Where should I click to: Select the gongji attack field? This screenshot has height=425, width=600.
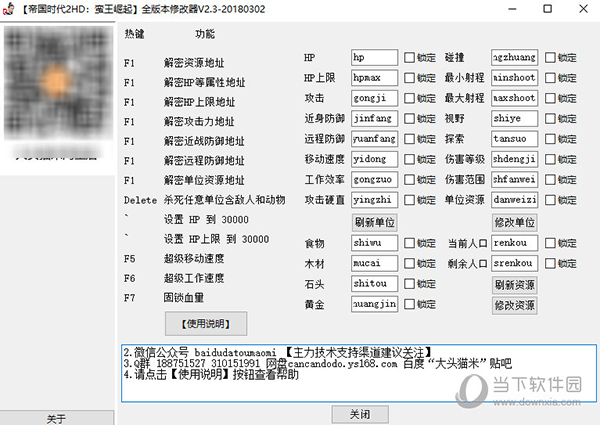[x=375, y=98]
